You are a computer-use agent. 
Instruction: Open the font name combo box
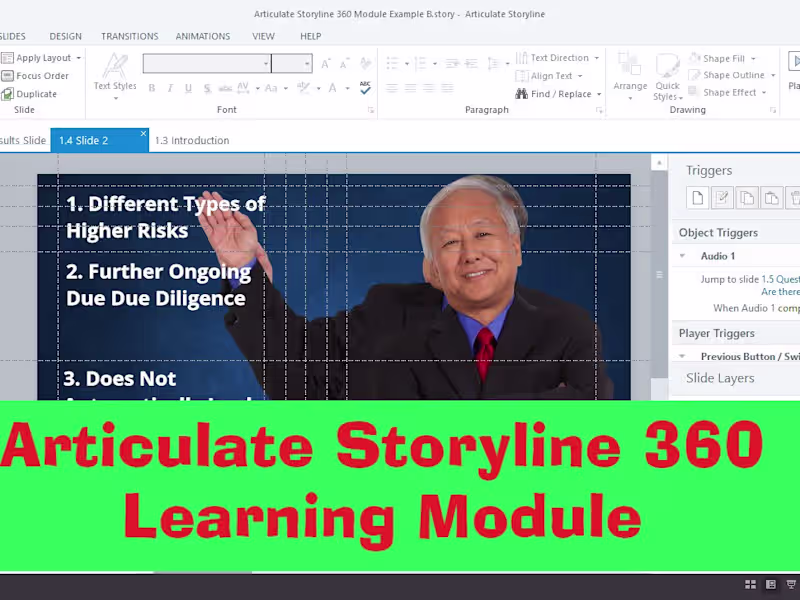coord(207,63)
